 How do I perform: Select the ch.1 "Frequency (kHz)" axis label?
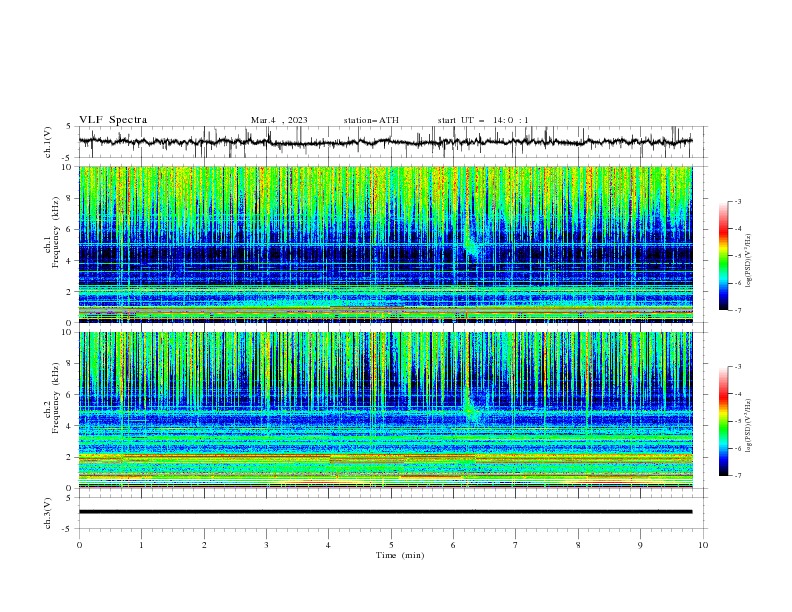click(56, 232)
